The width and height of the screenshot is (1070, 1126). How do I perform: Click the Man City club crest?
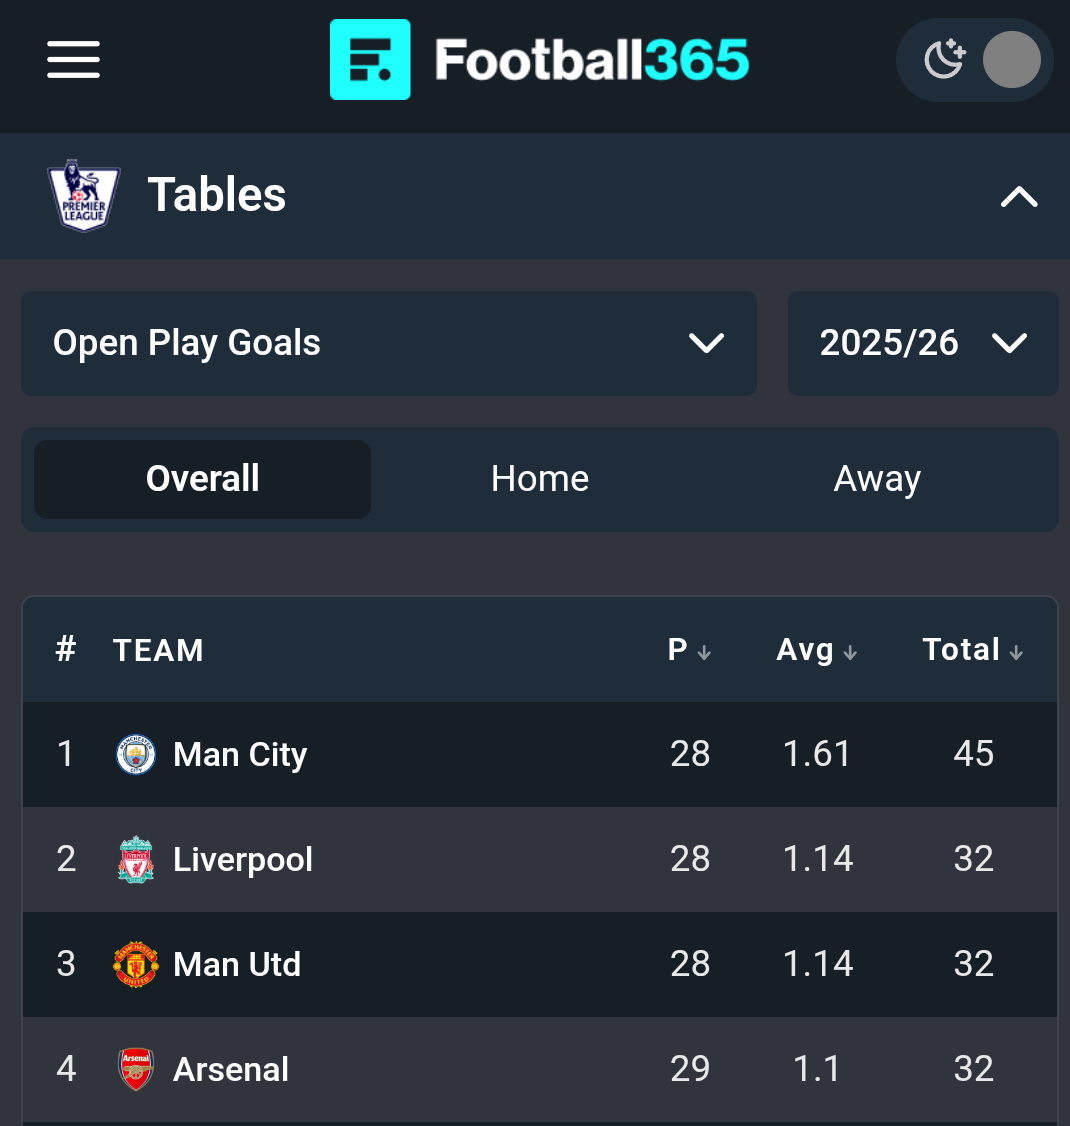click(136, 754)
